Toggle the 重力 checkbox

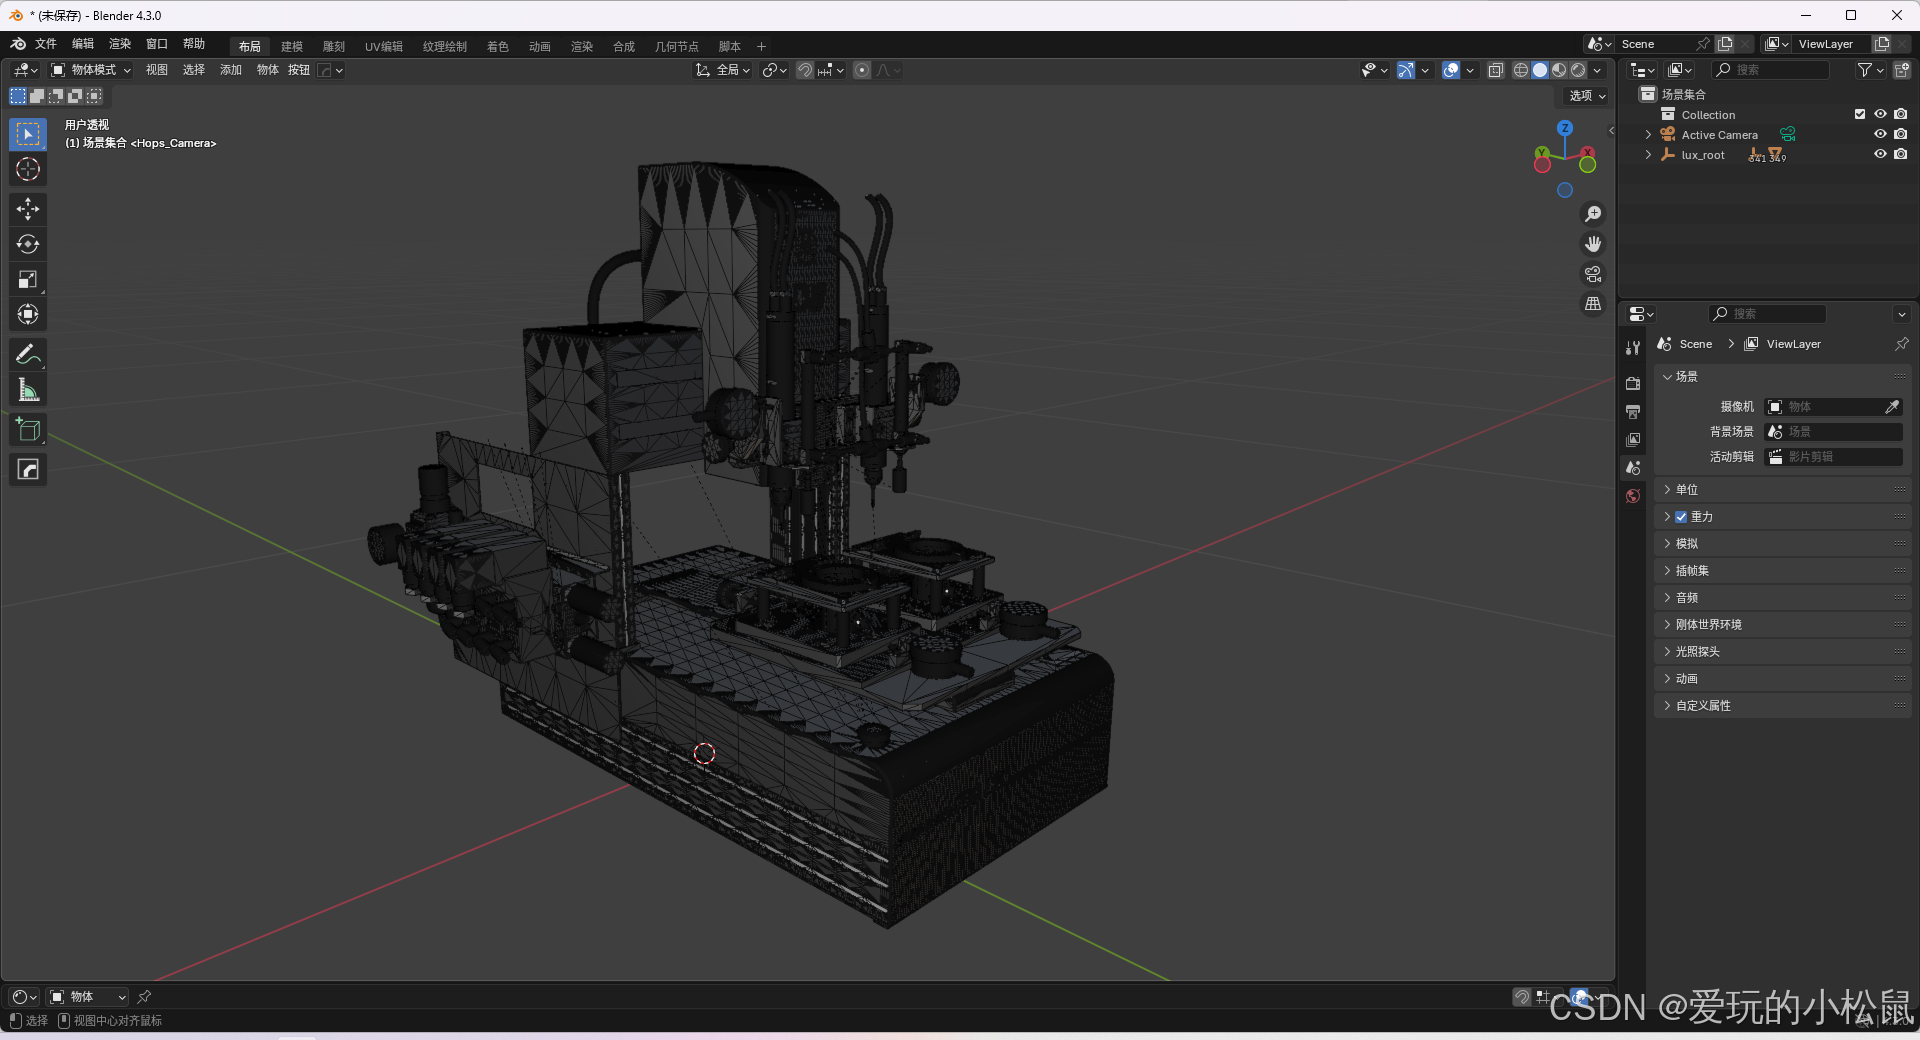1681,517
